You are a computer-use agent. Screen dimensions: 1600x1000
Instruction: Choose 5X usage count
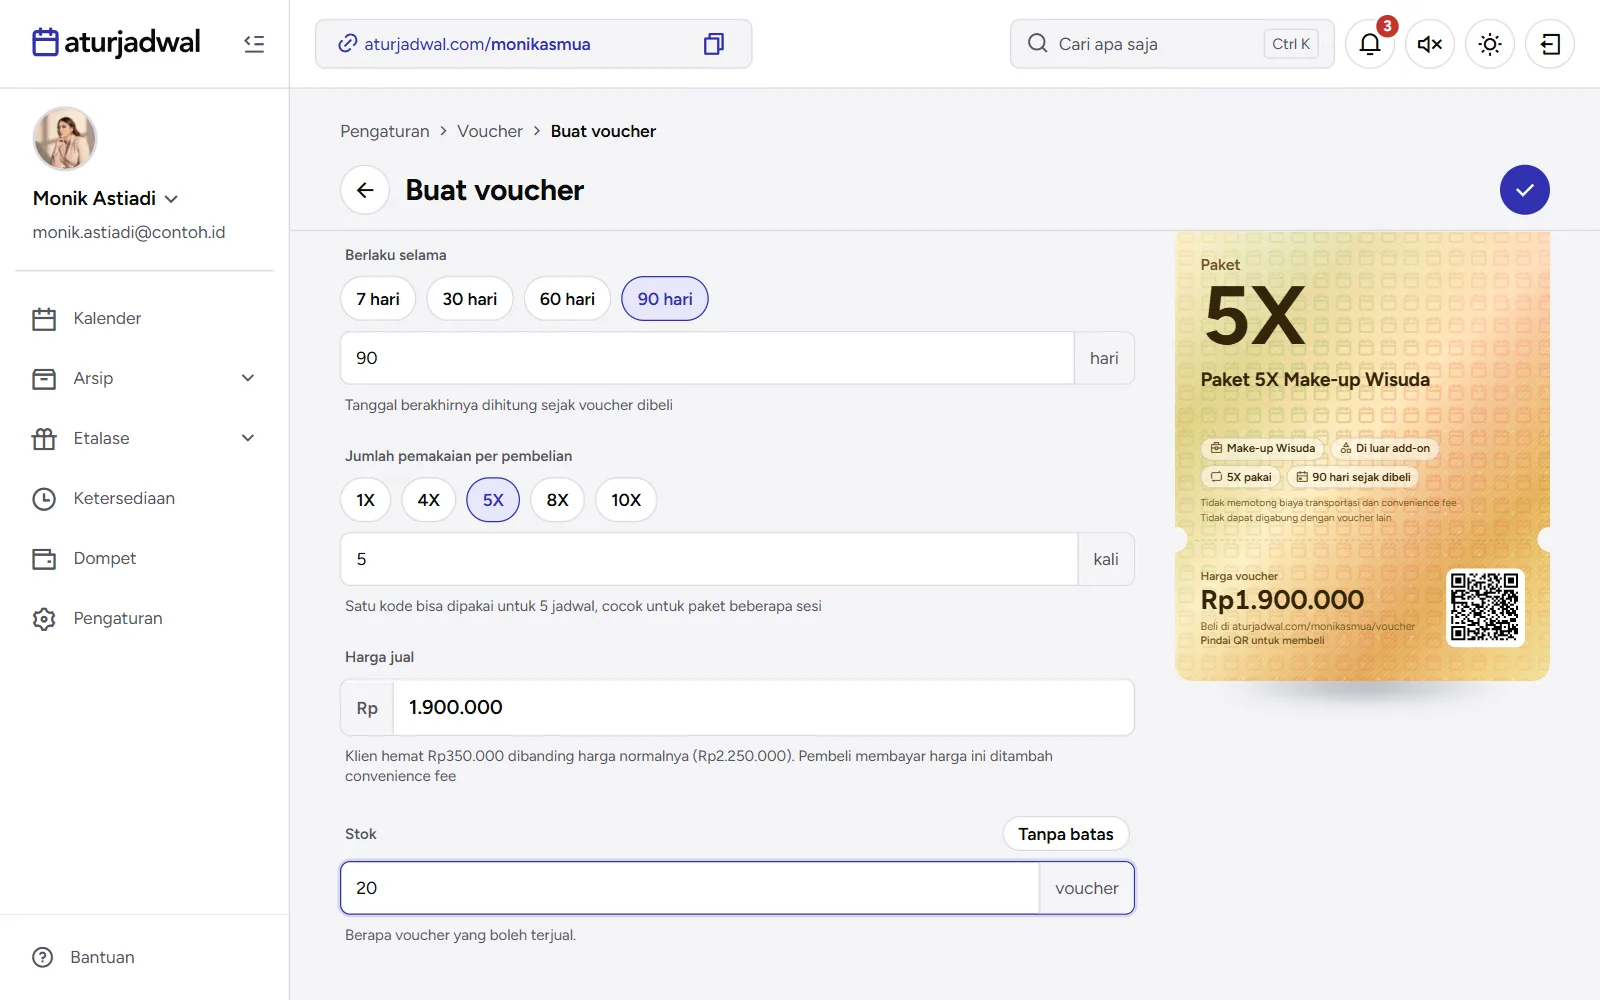tap(493, 500)
